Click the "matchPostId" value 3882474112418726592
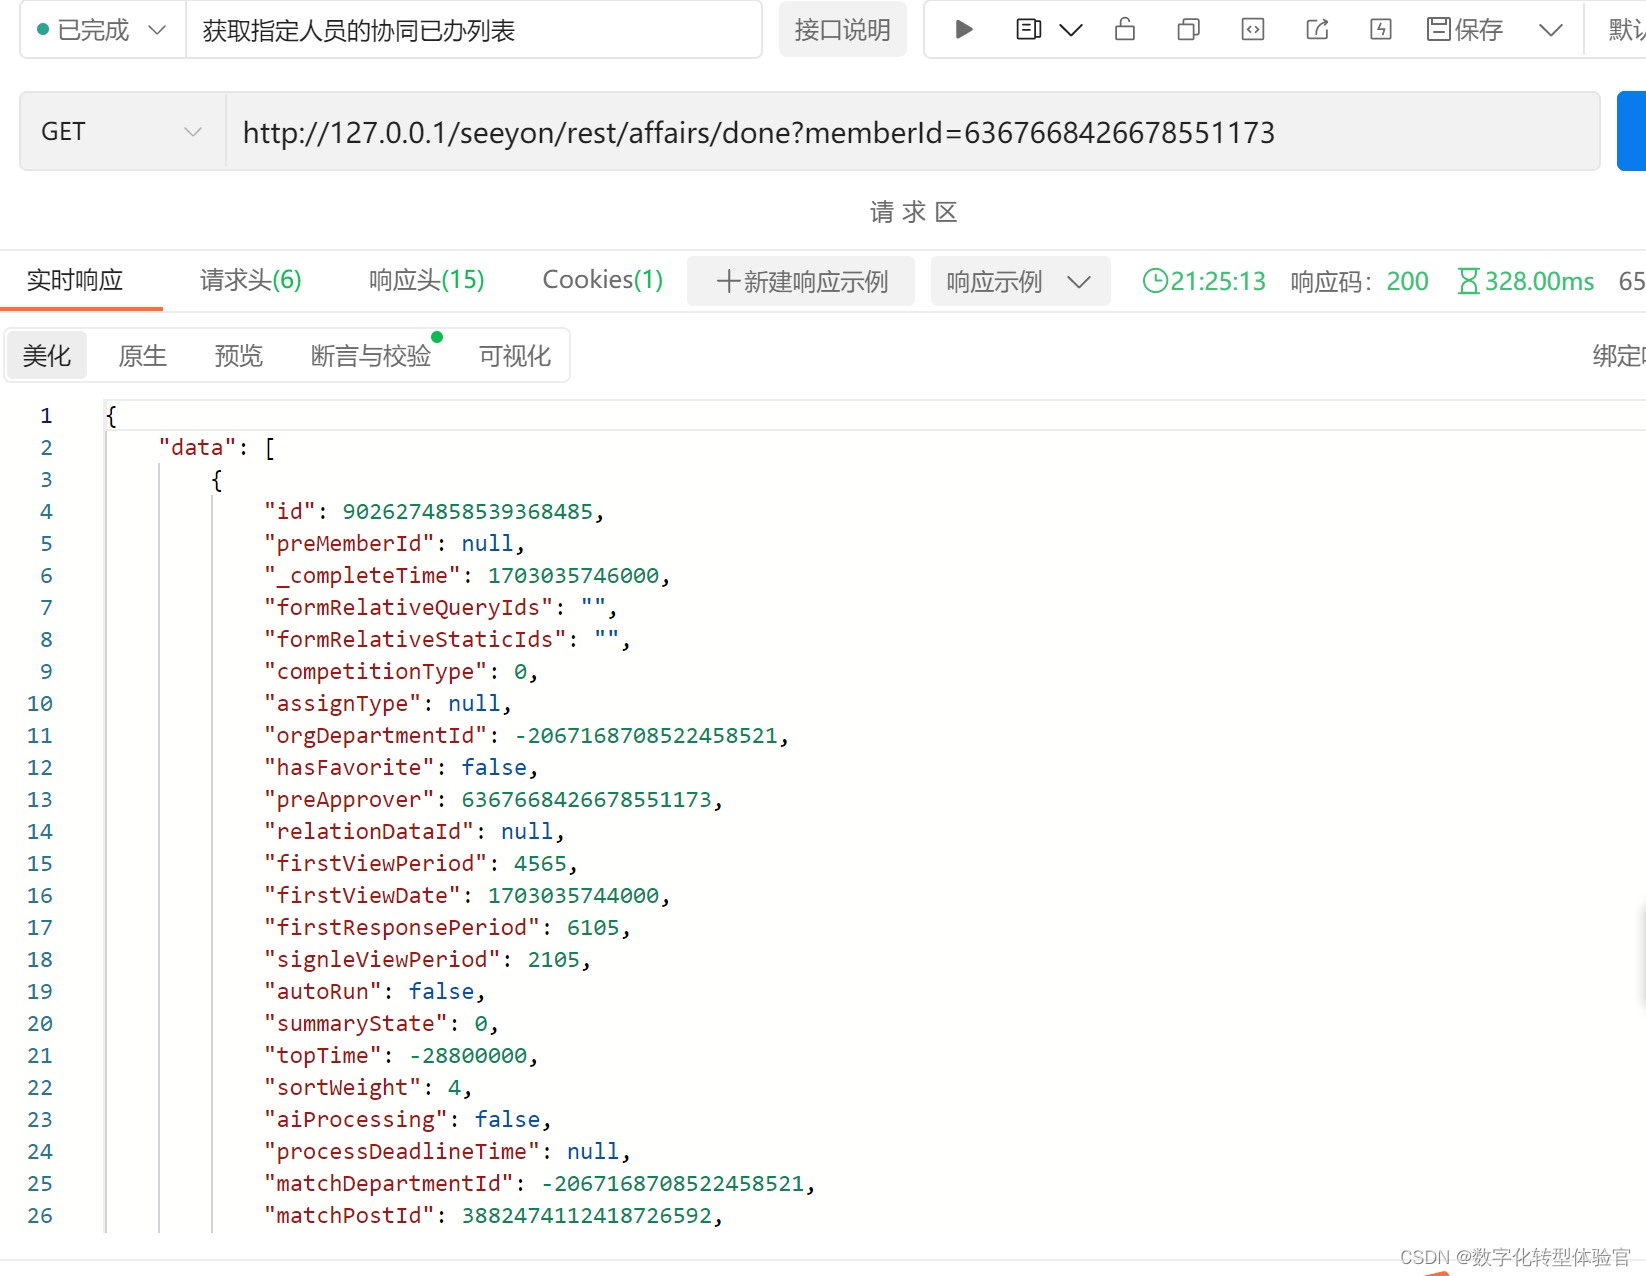The image size is (1646, 1276). pyautogui.click(x=587, y=1215)
